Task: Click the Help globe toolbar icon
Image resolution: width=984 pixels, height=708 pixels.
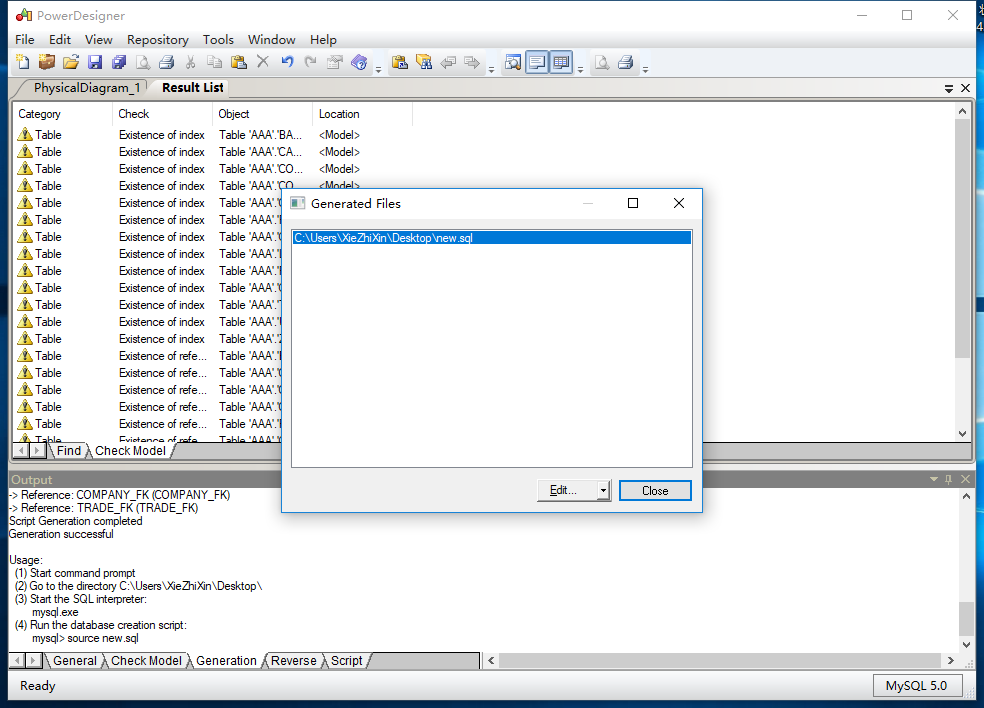Action: tap(358, 62)
